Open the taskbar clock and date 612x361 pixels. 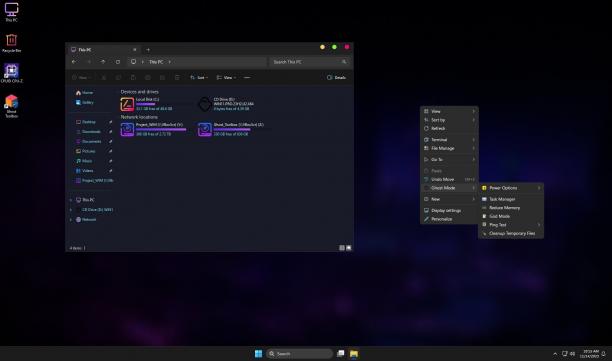(589, 354)
